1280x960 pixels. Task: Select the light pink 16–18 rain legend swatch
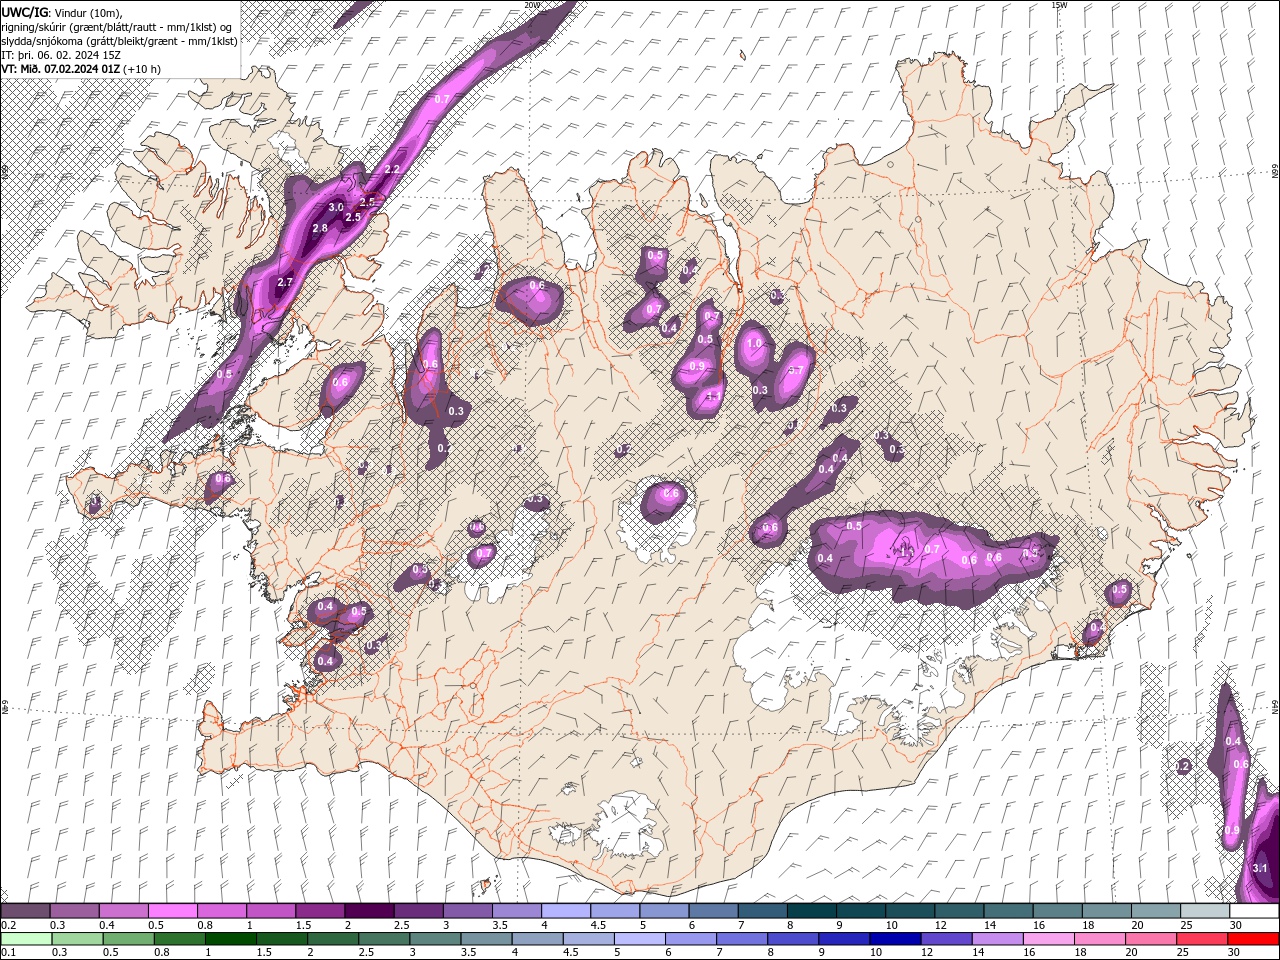[1048, 938]
